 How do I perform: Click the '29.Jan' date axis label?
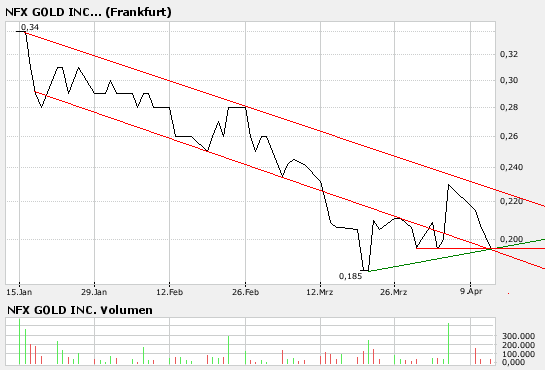click(x=94, y=292)
